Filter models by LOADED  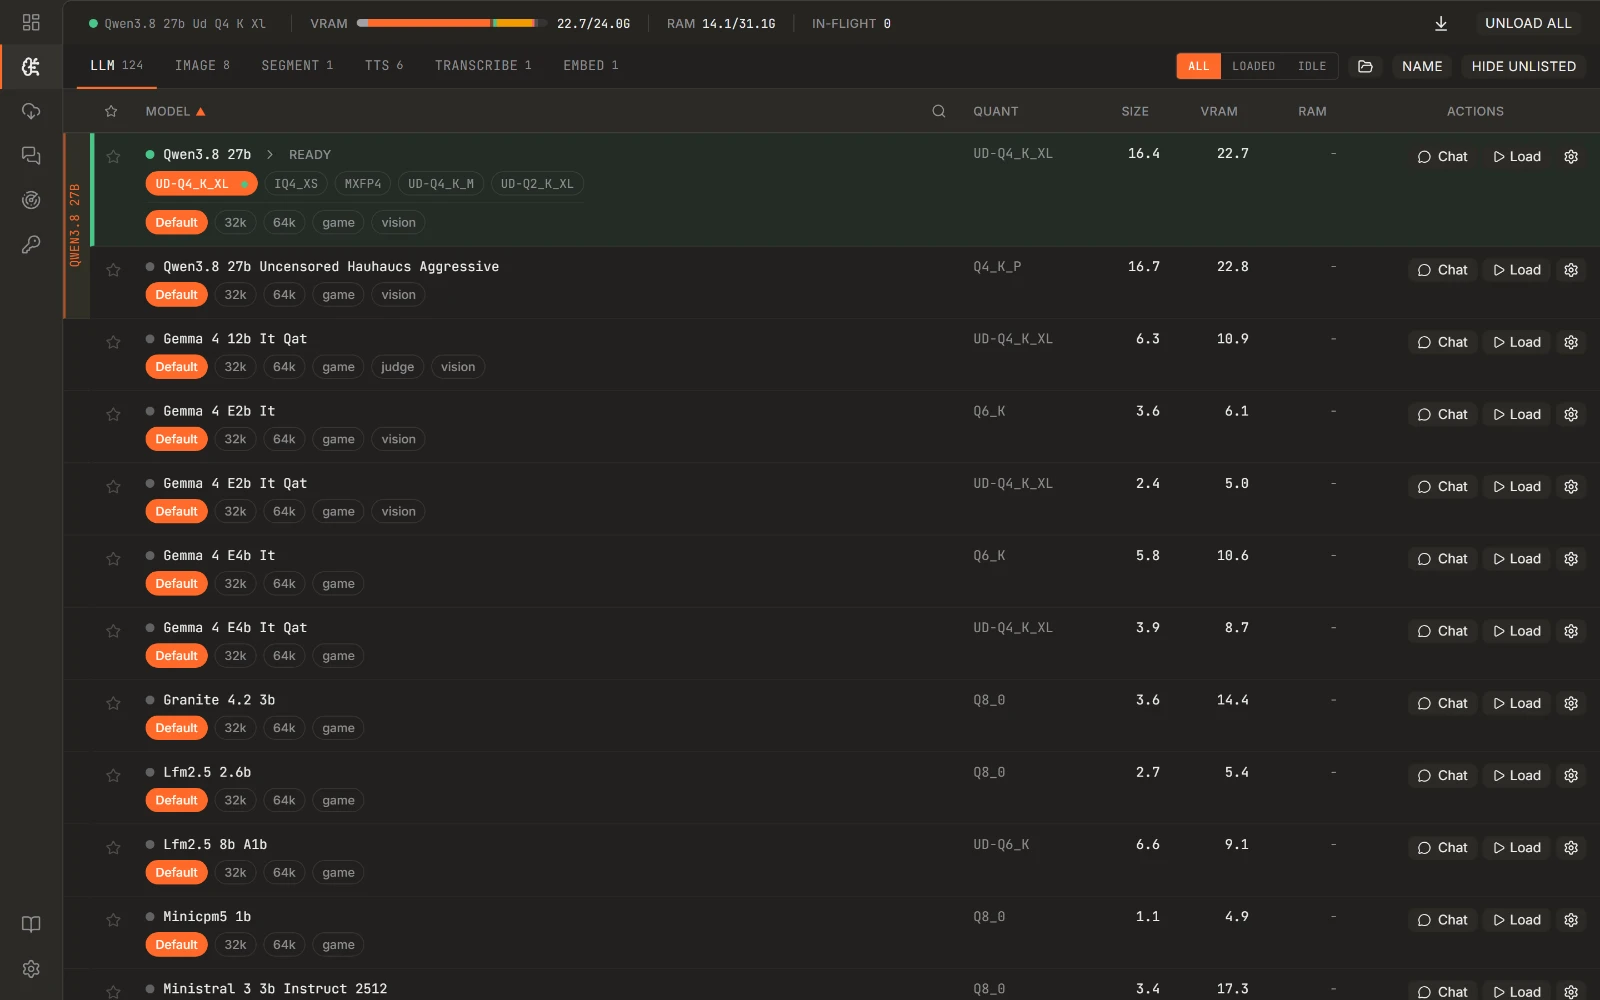(x=1254, y=66)
